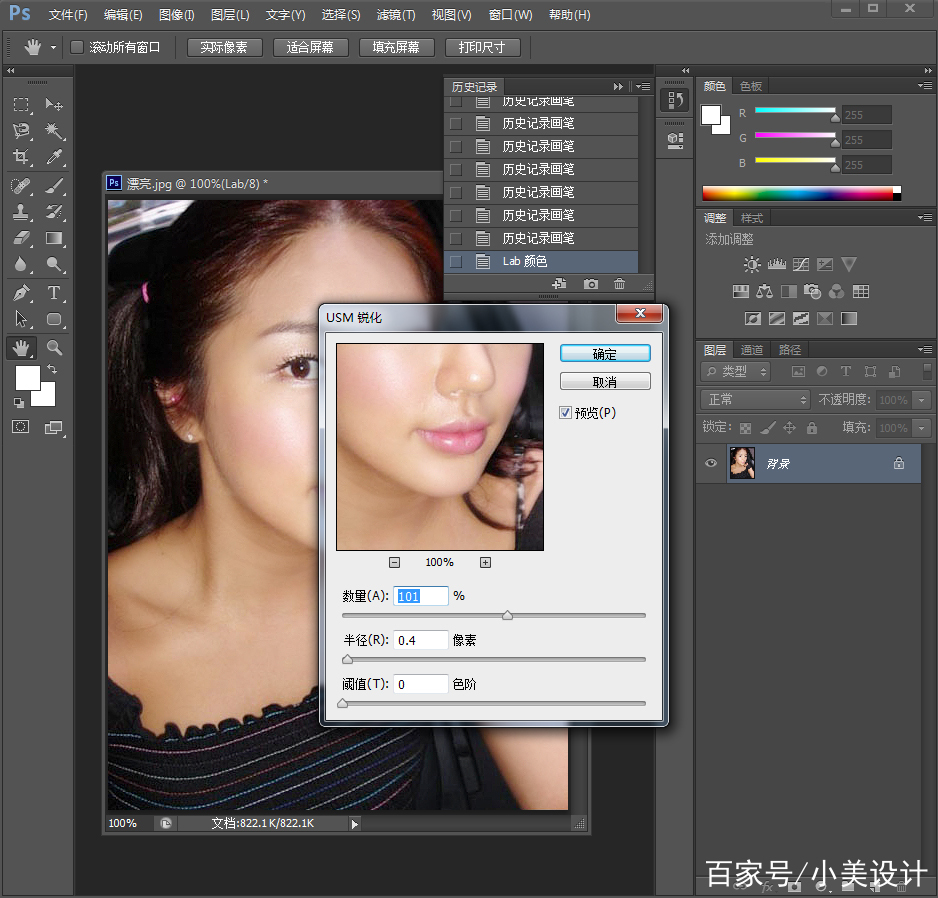Click the zoom in plus under preview

[485, 563]
